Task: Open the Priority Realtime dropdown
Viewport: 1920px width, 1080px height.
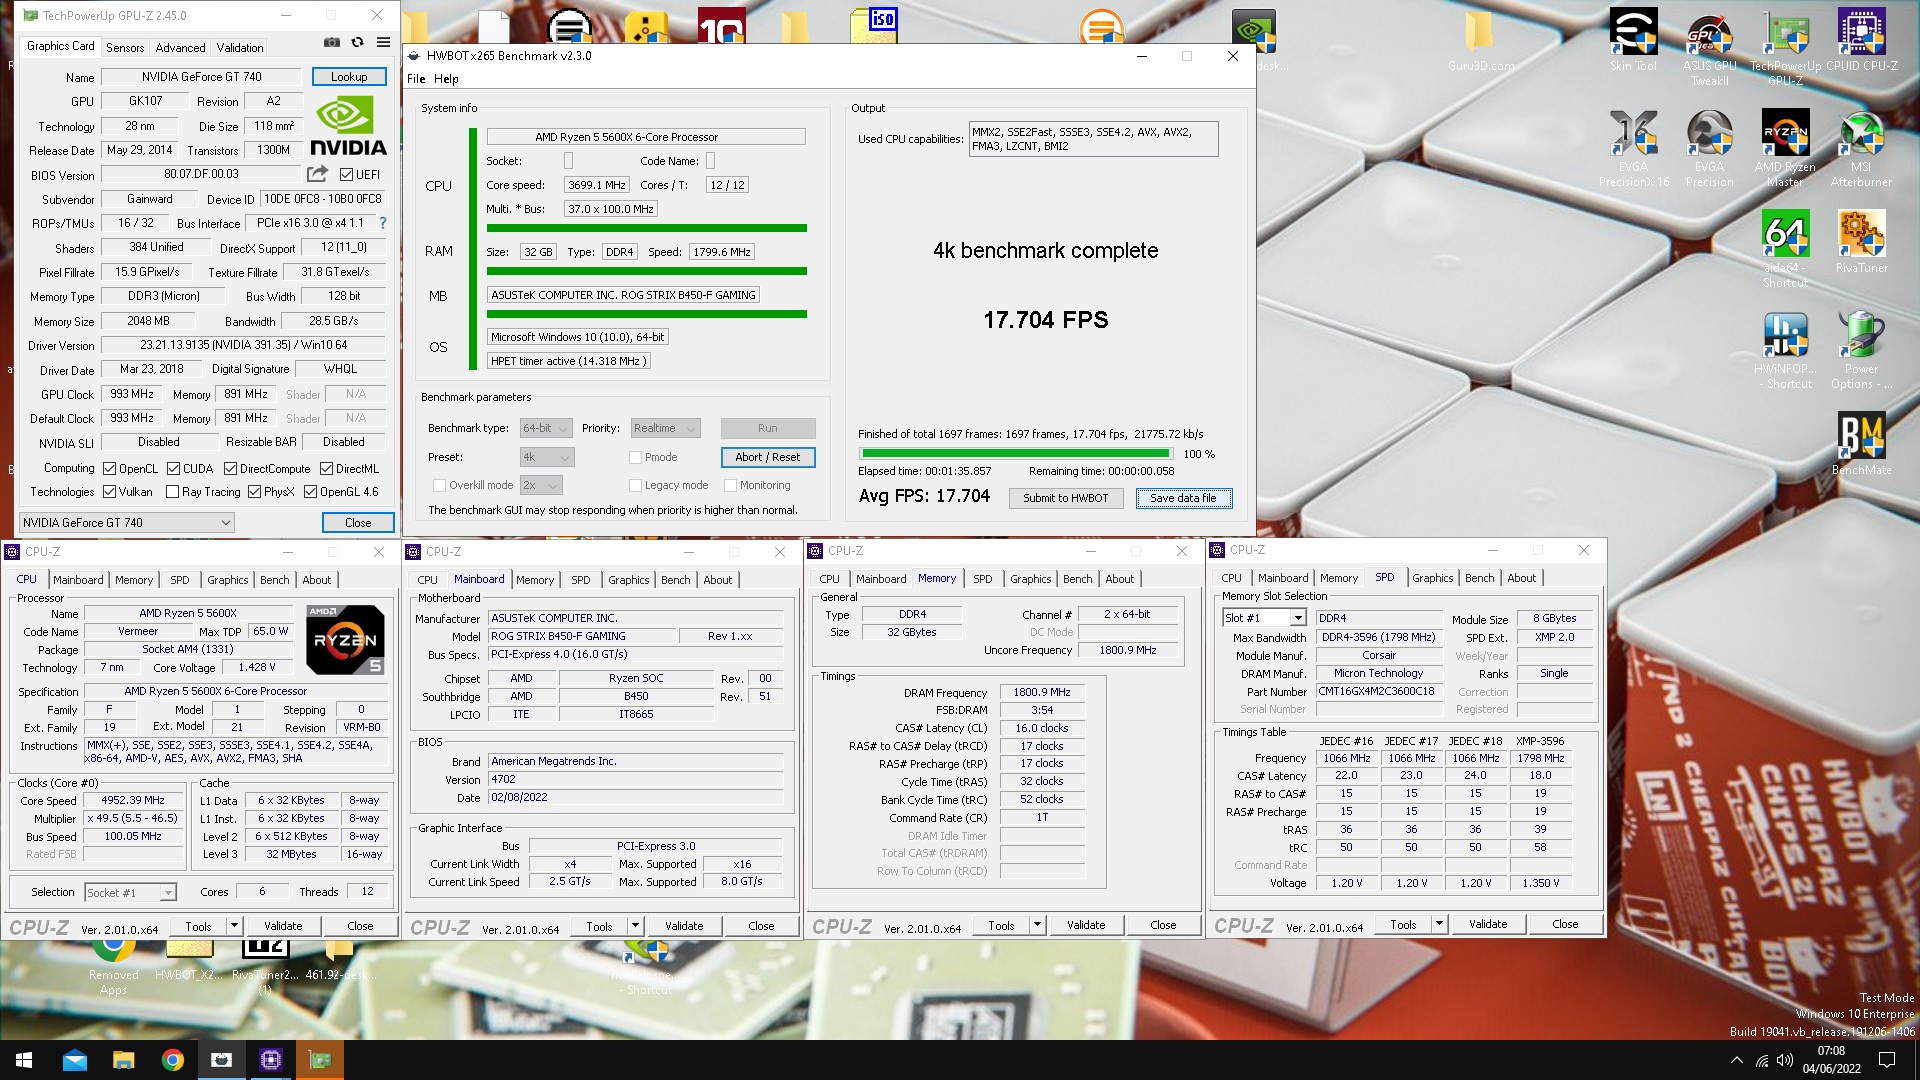Action: point(665,428)
